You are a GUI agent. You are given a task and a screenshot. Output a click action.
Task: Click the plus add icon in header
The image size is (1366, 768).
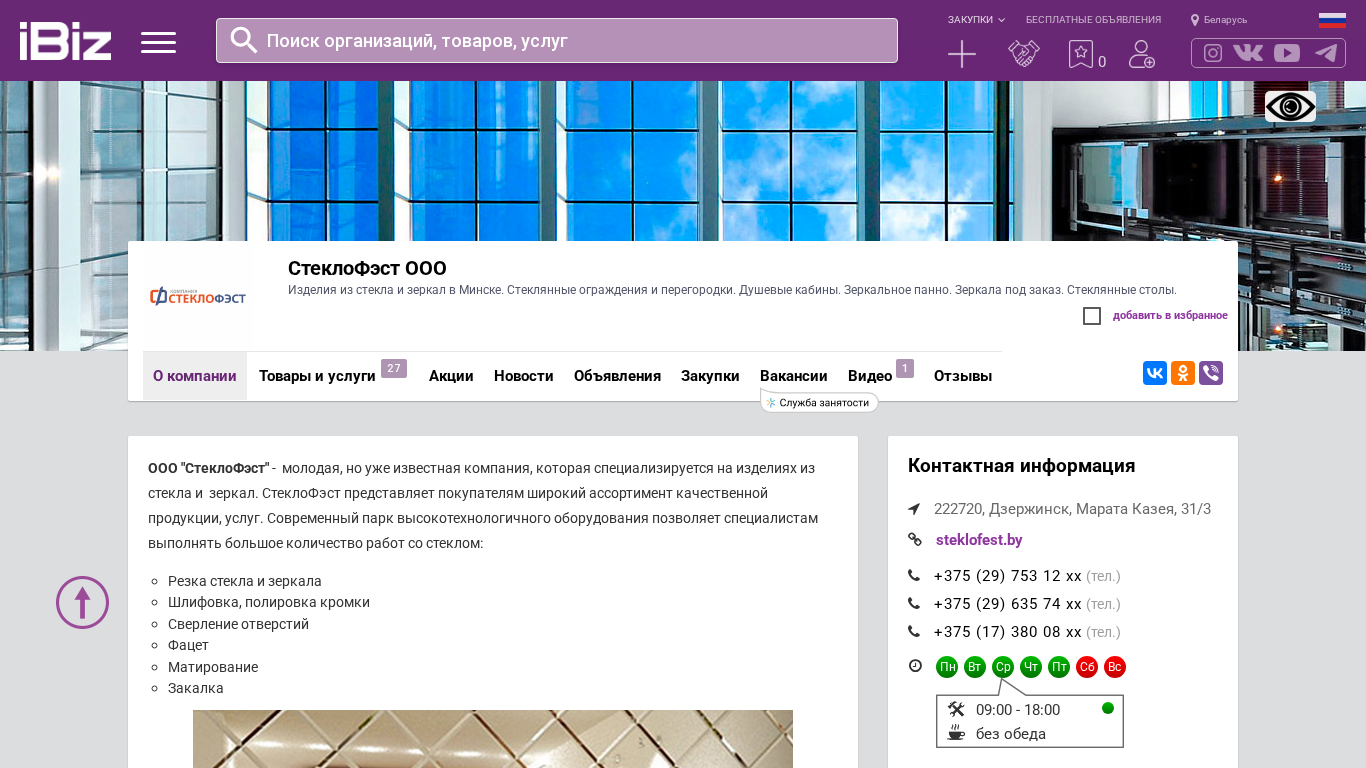962,54
